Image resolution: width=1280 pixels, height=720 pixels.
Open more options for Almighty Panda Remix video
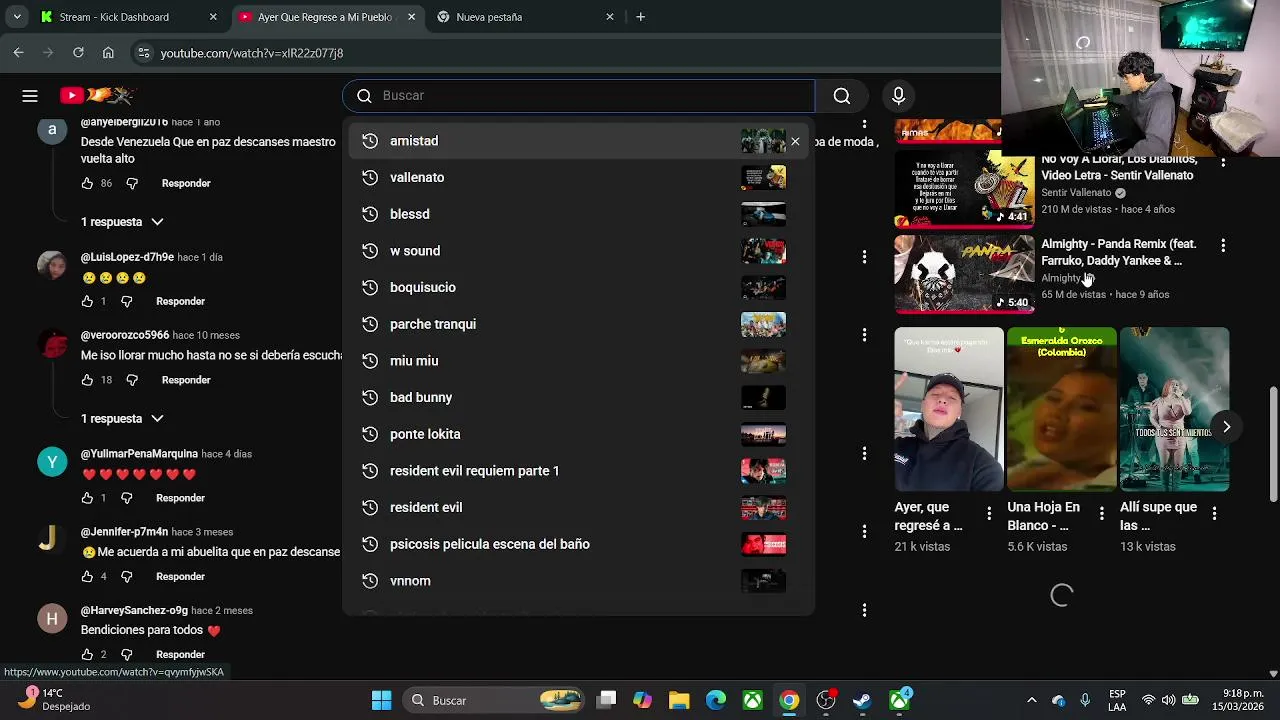pos(1222,245)
